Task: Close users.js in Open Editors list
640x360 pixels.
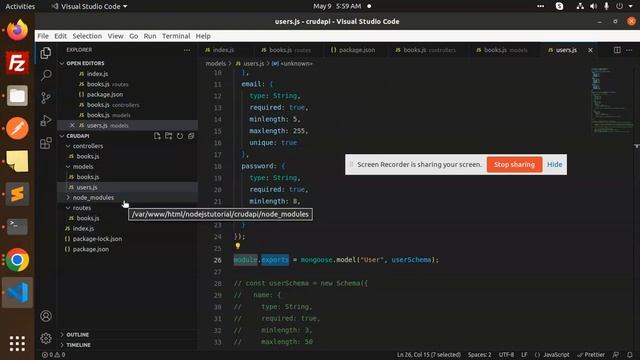Action: pyautogui.click(x=72, y=125)
